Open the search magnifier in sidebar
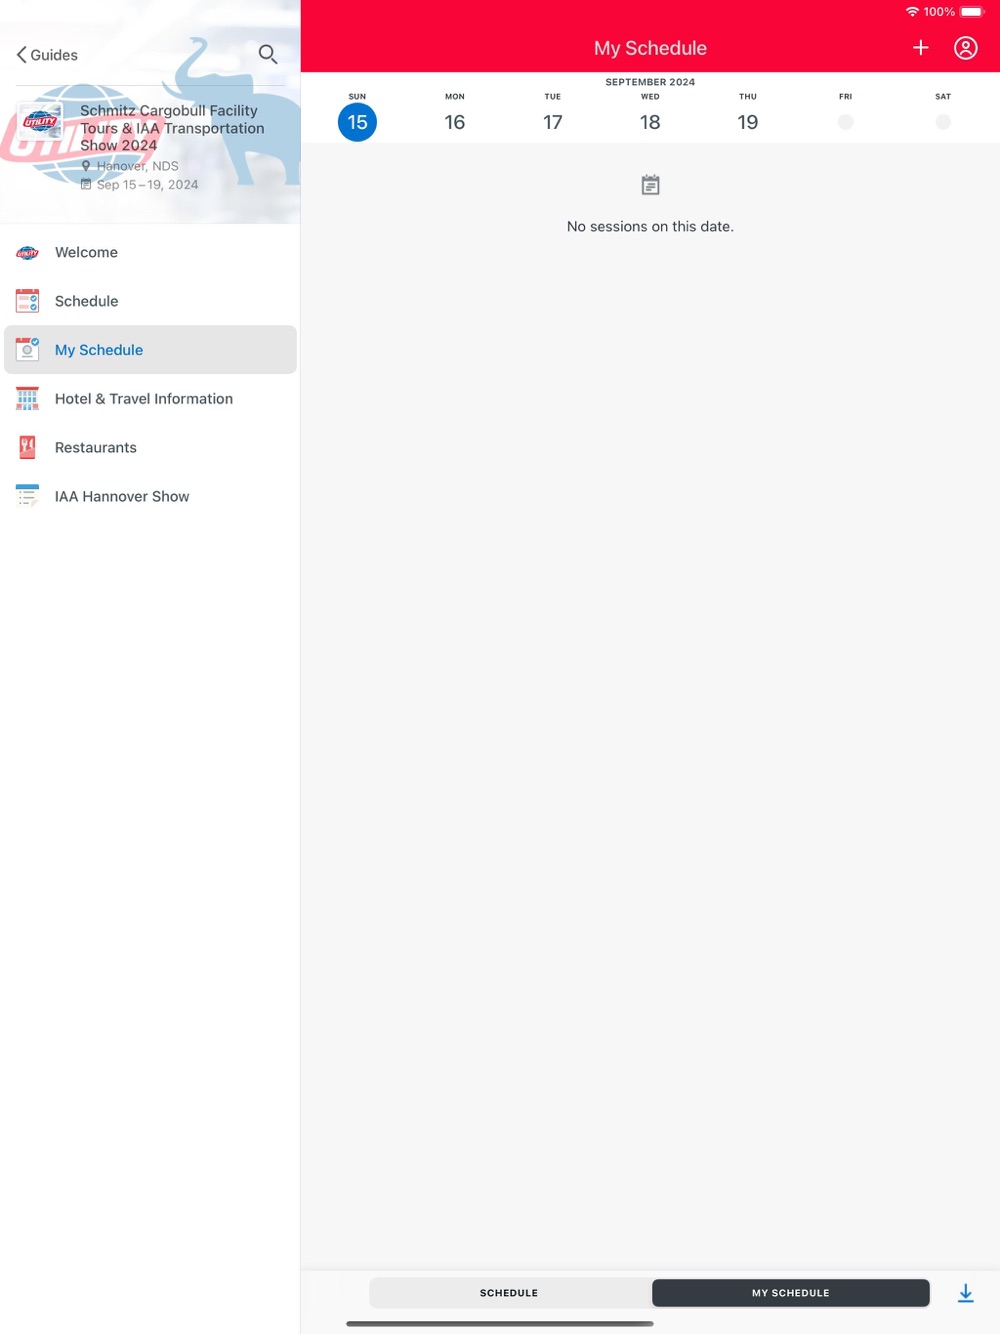 268,54
